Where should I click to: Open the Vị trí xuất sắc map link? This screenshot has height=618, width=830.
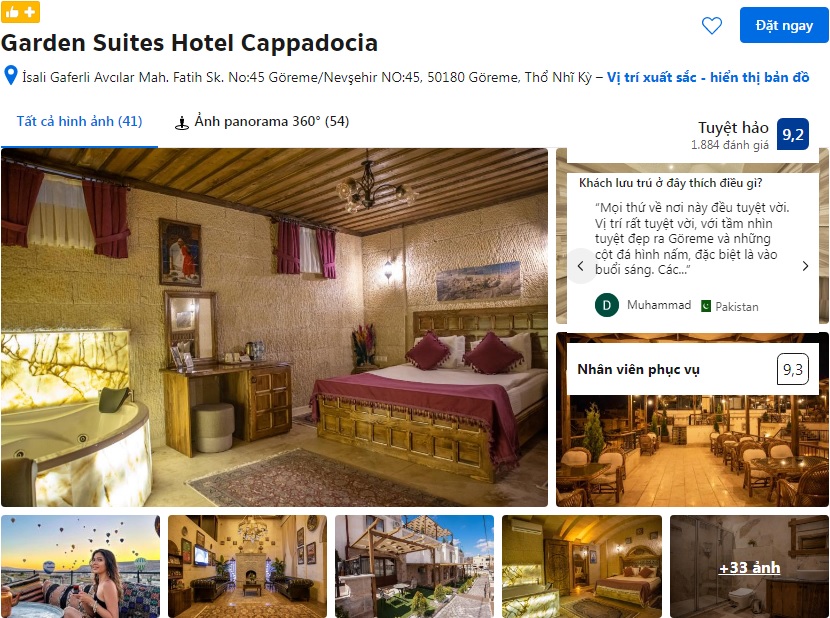point(708,77)
